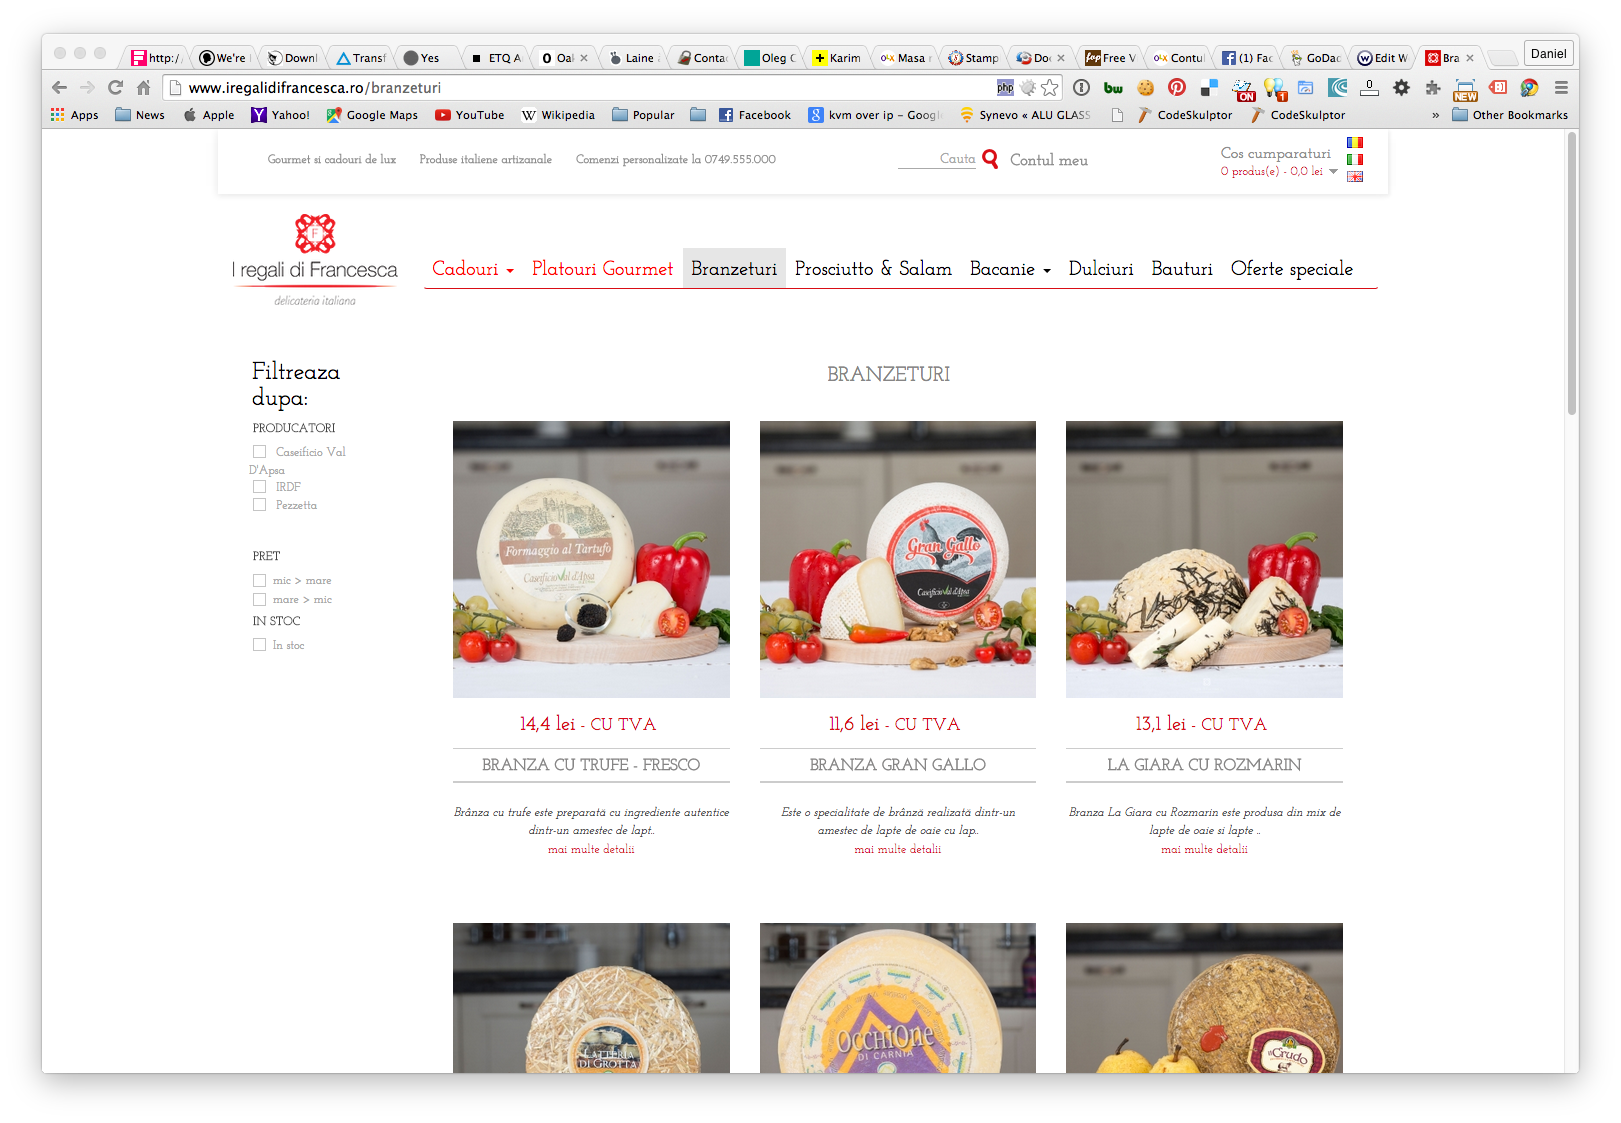1621x1123 pixels.
Task: Open mai multe detalii for Branza Gran Gallo
Action: tap(898, 849)
